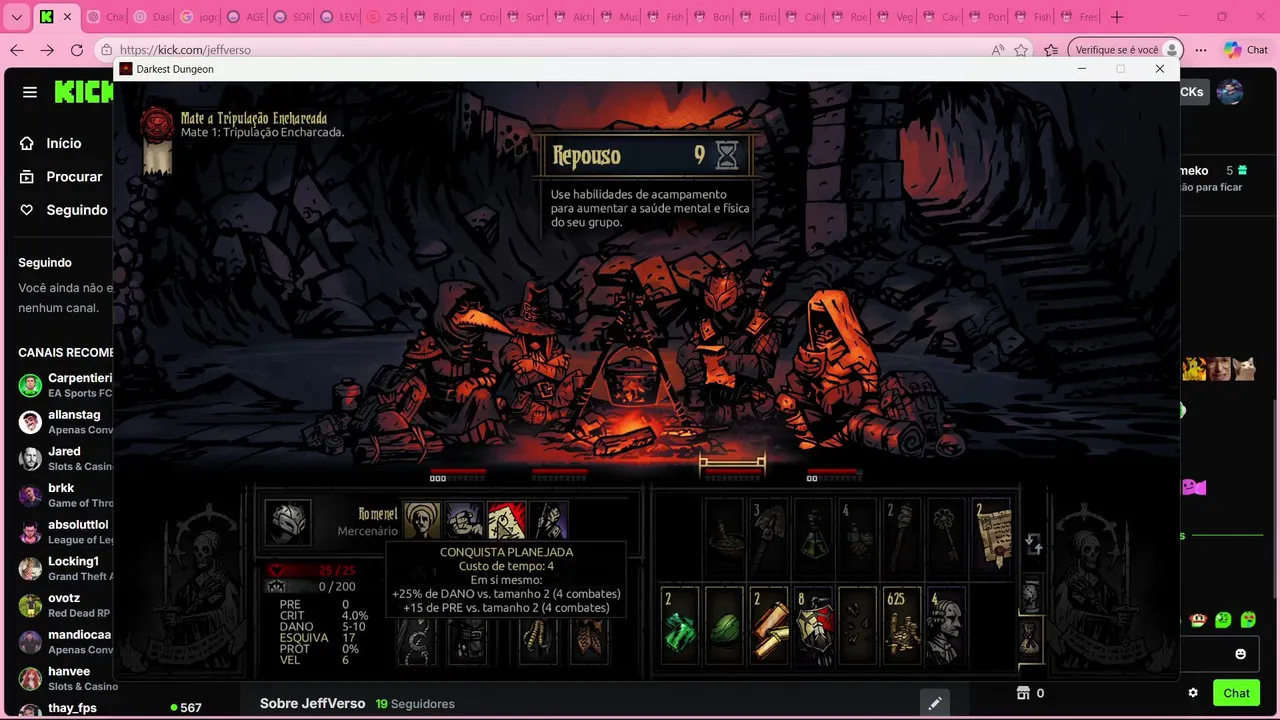The image size is (1280, 720).
Task: Refresh the browser page
Action: (77, 50)
